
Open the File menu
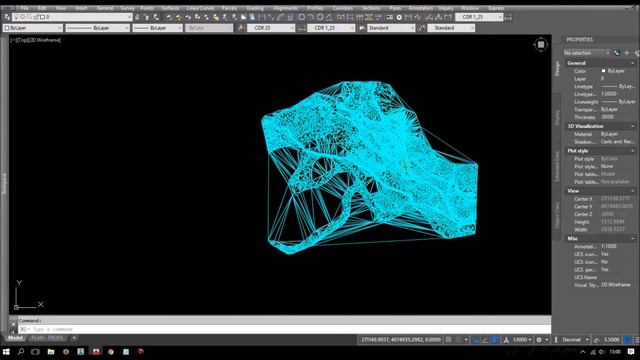coord(24,8)
